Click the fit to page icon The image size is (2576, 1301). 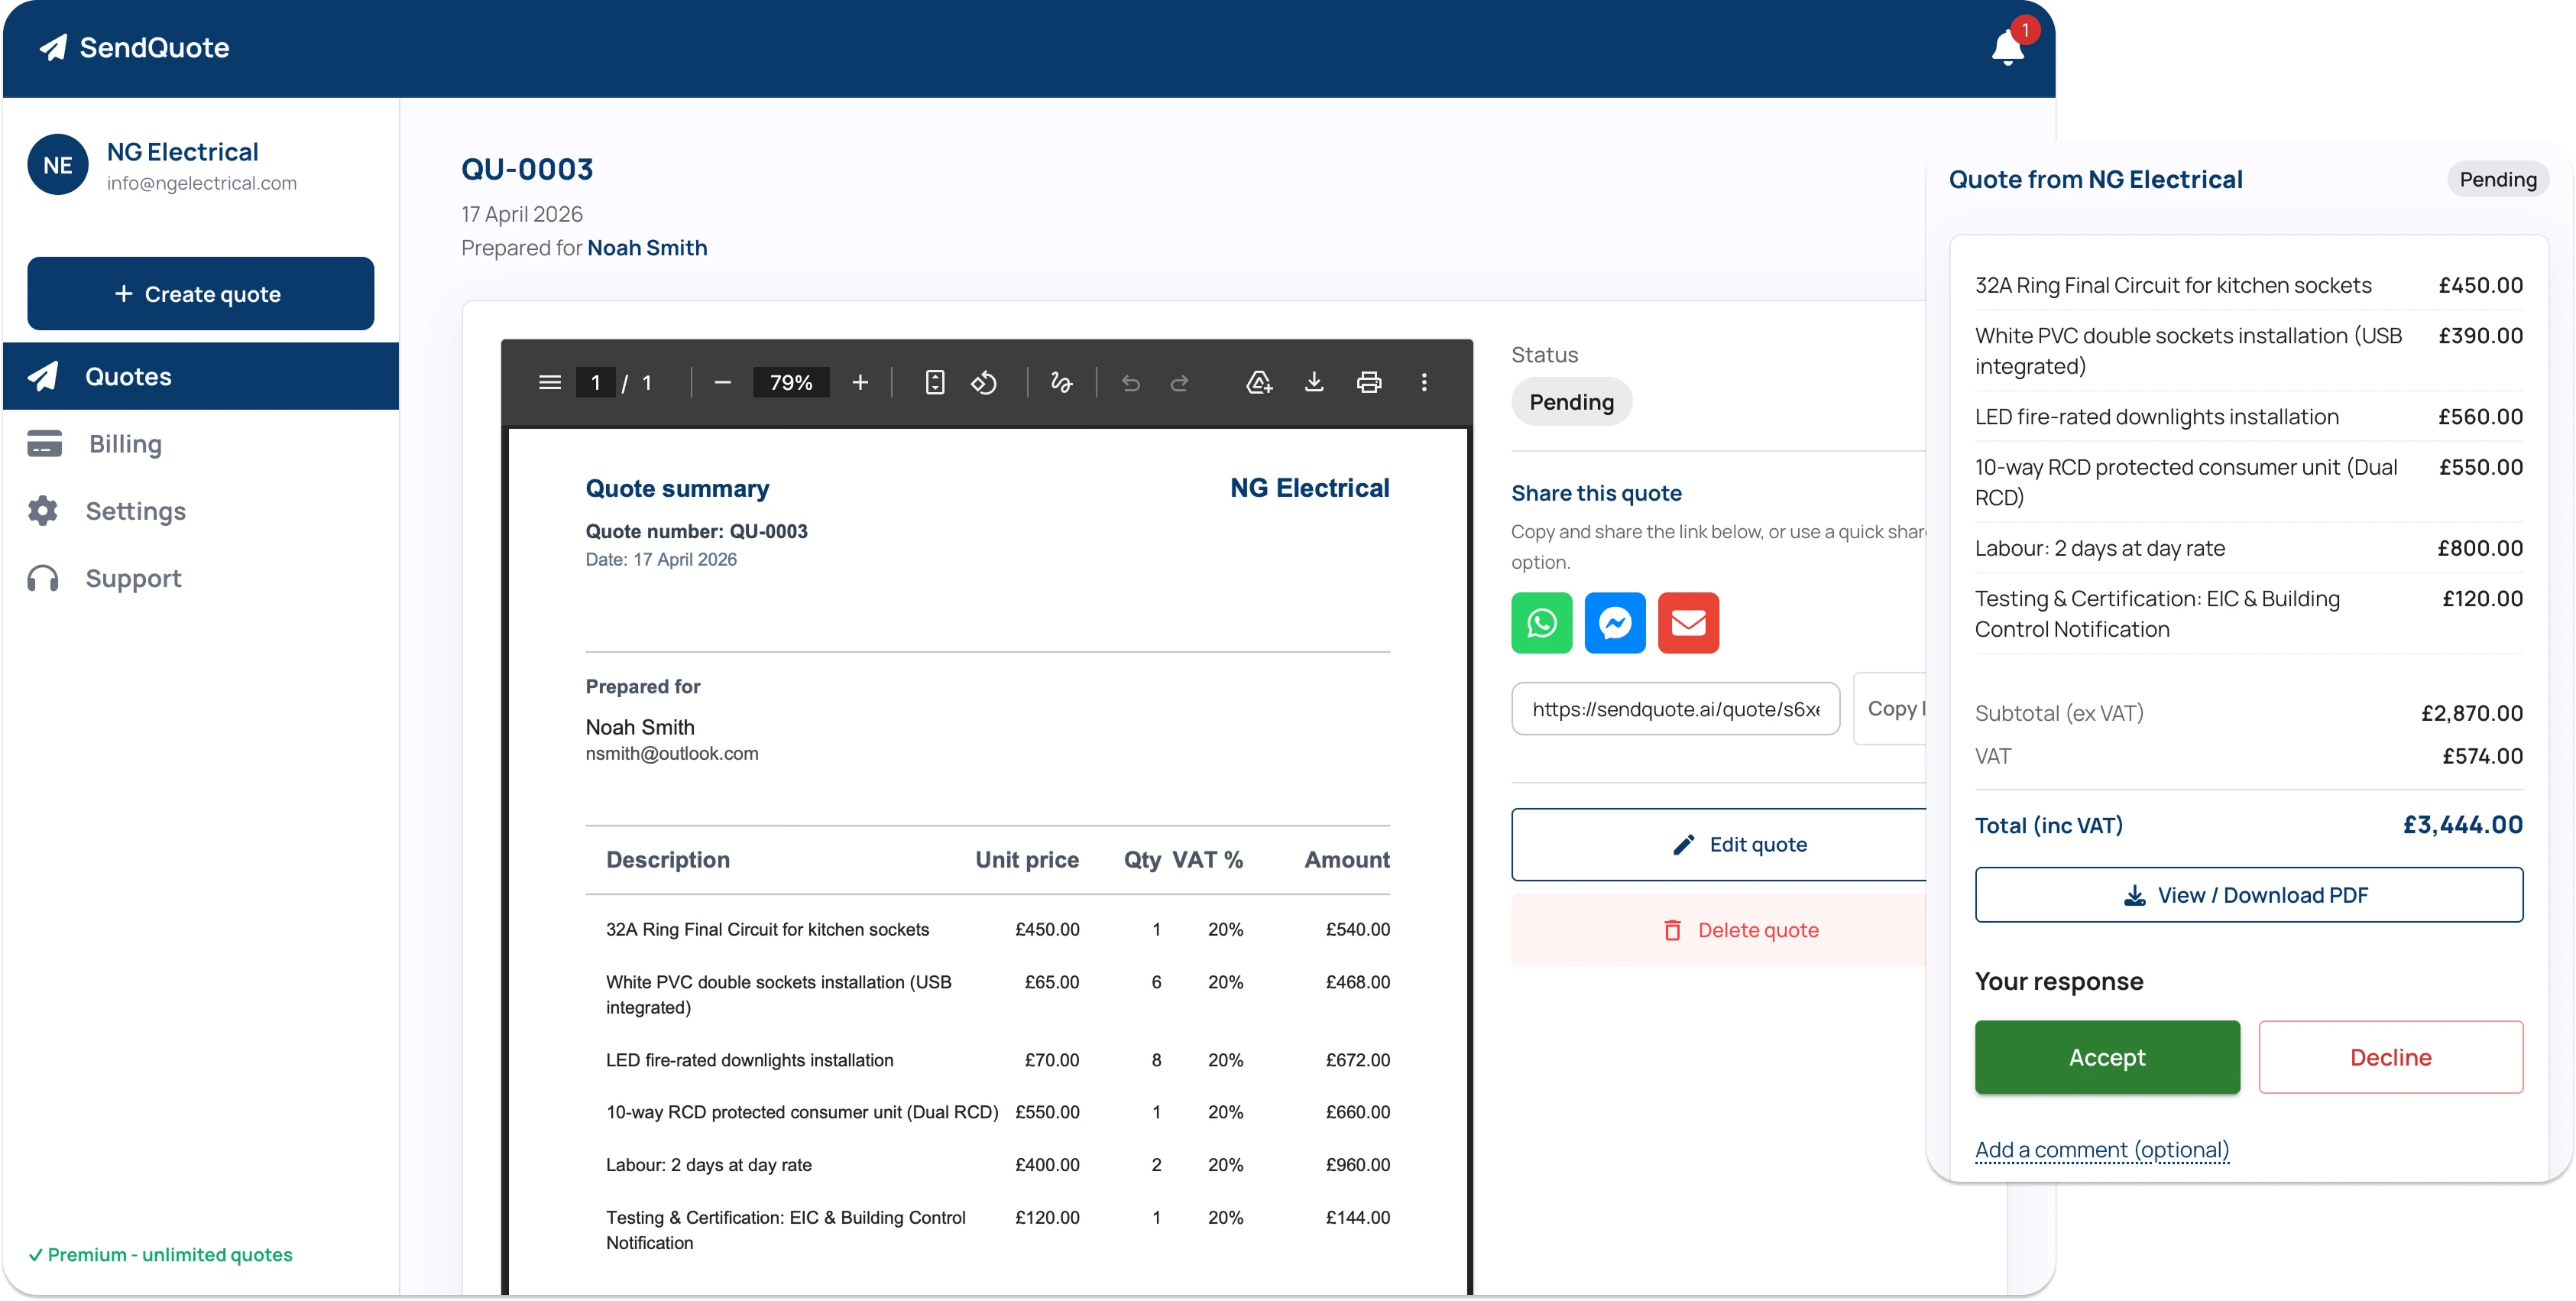(x=934, y=382)
